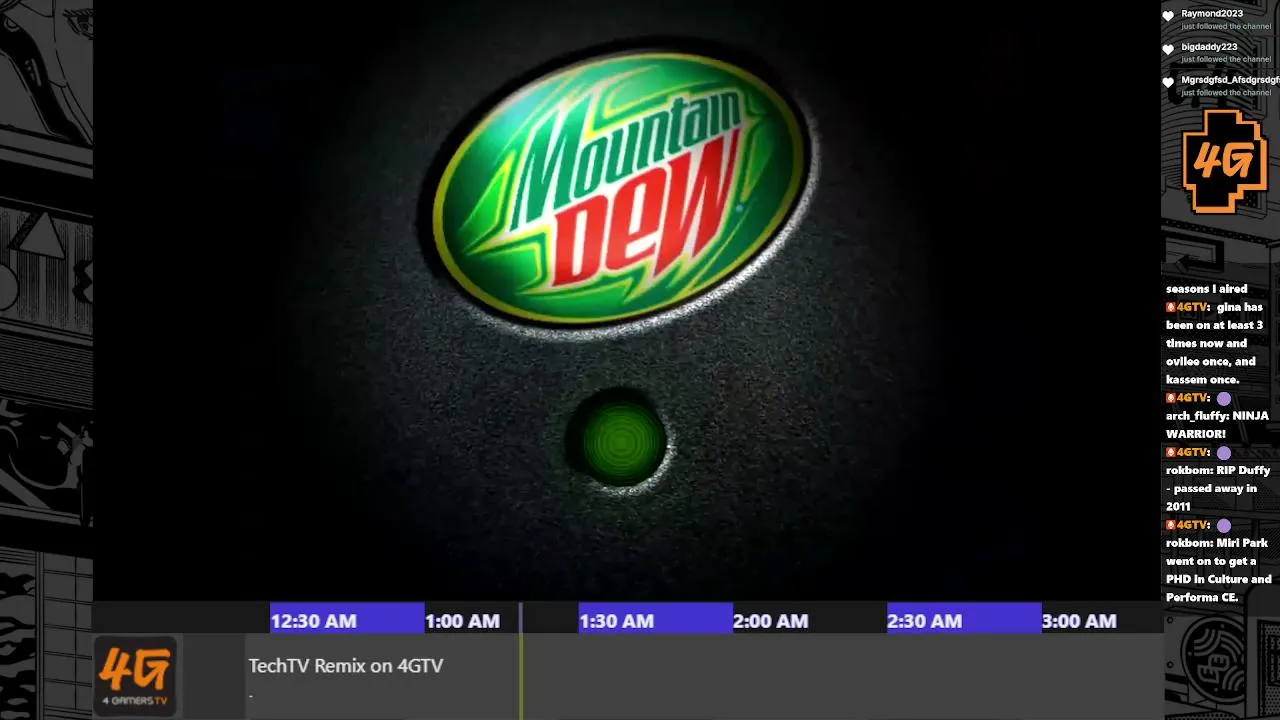Select the 3:00 AM time slot
This screenshot has height=720, width=1280.
pos(1101,620)
